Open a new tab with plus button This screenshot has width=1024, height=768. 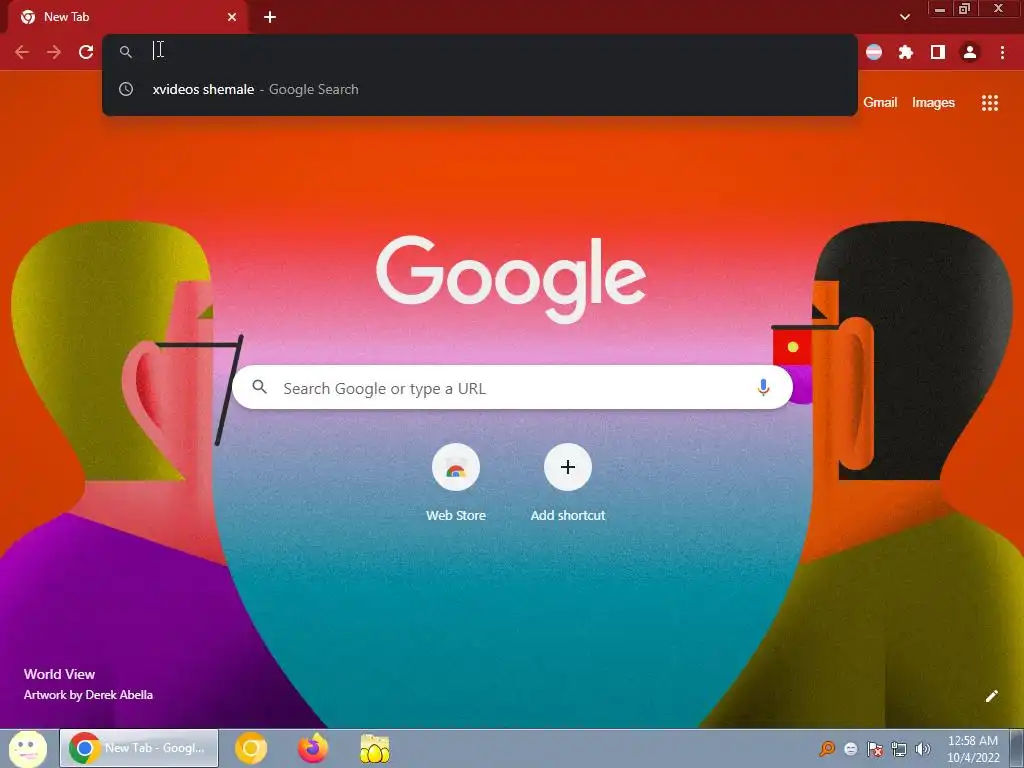point(270,17)
